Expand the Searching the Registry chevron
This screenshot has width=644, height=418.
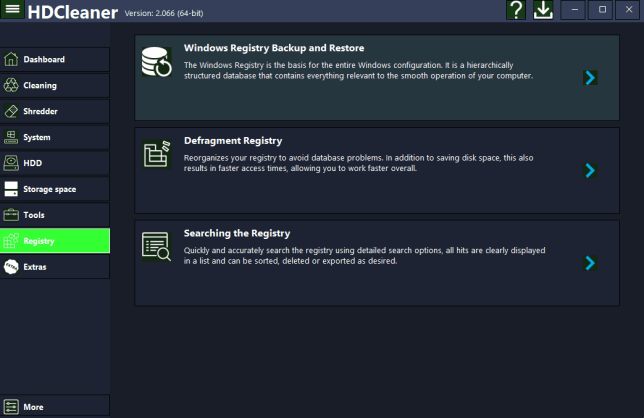[591, 263]
